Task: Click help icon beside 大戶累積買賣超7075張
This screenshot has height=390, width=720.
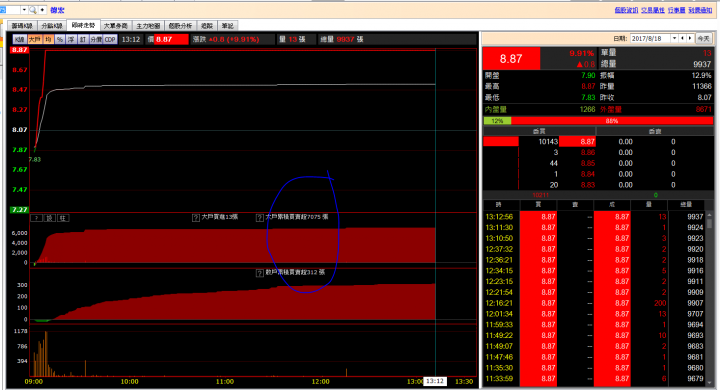Action: (x=259, y=218)
